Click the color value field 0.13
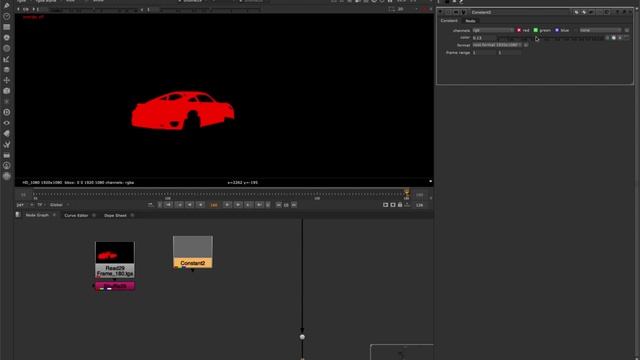Image resolution: width=640 pixels, height=360 pixels. tap(484, 38)
